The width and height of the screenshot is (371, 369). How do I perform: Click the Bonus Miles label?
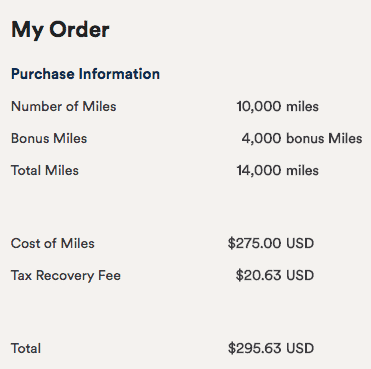point(49,139)
